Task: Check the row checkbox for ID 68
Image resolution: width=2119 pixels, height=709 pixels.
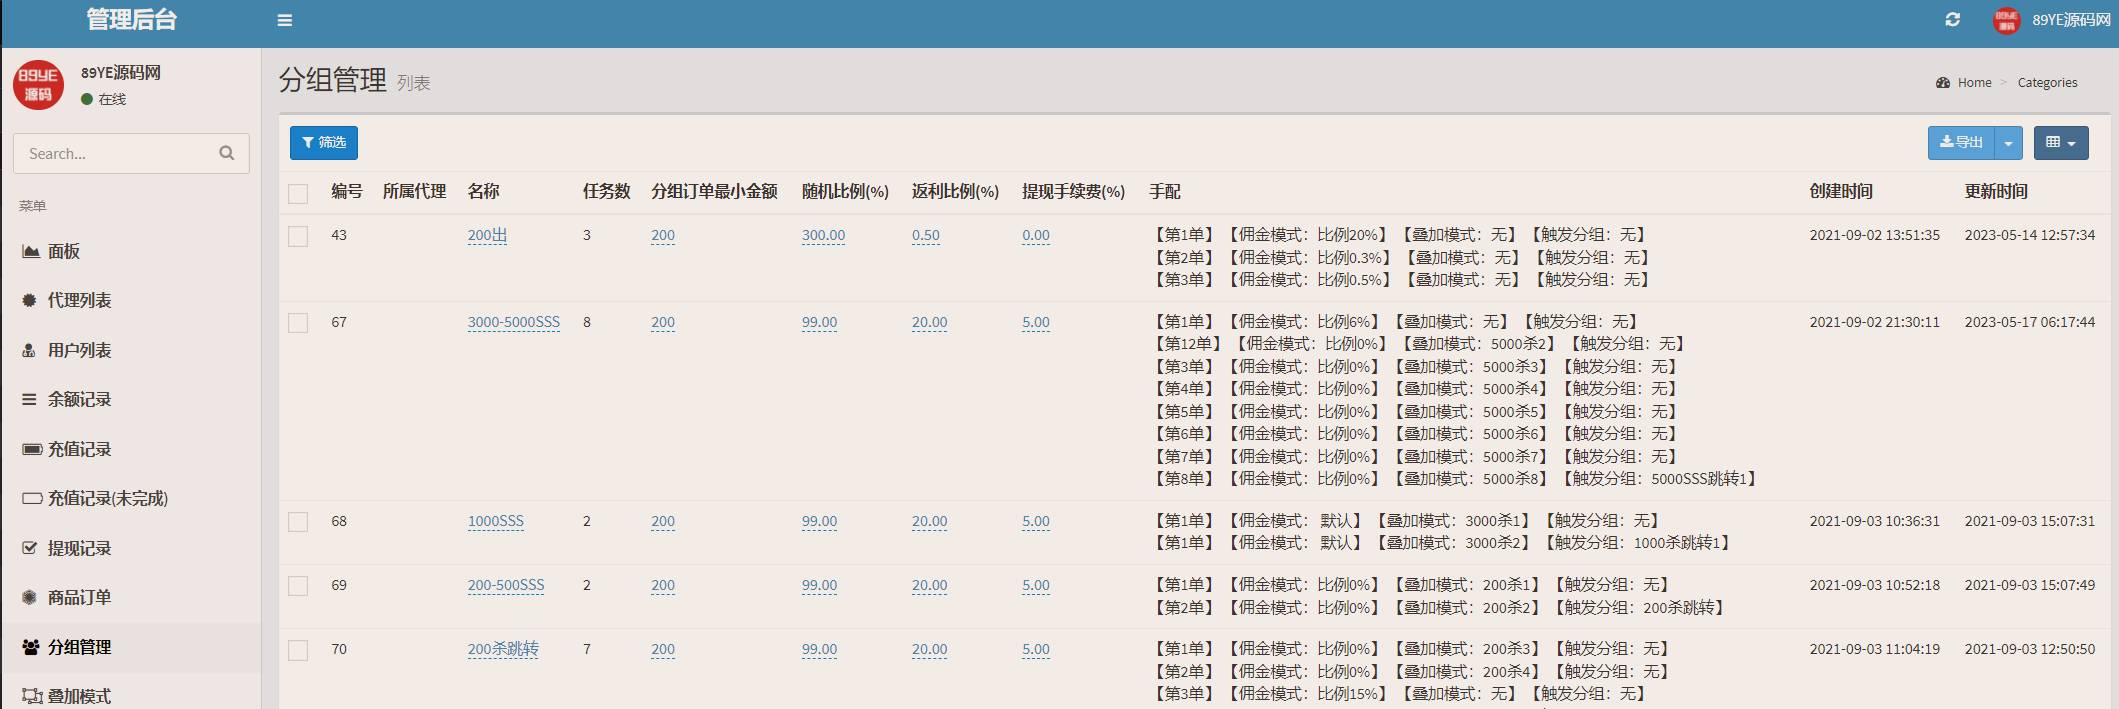Action: click(x=298, y=522)
